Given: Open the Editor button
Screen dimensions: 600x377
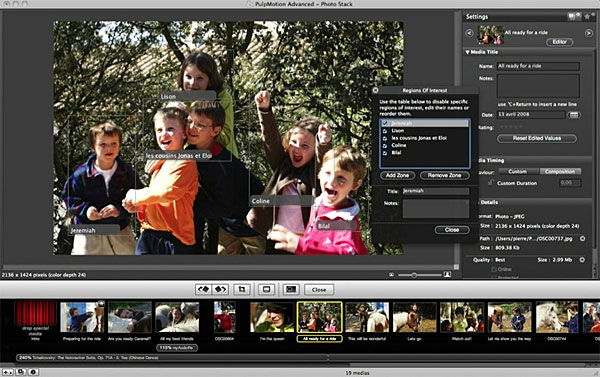Looking at the screenshot, I should pyautogui.click(x=559, y=42).
